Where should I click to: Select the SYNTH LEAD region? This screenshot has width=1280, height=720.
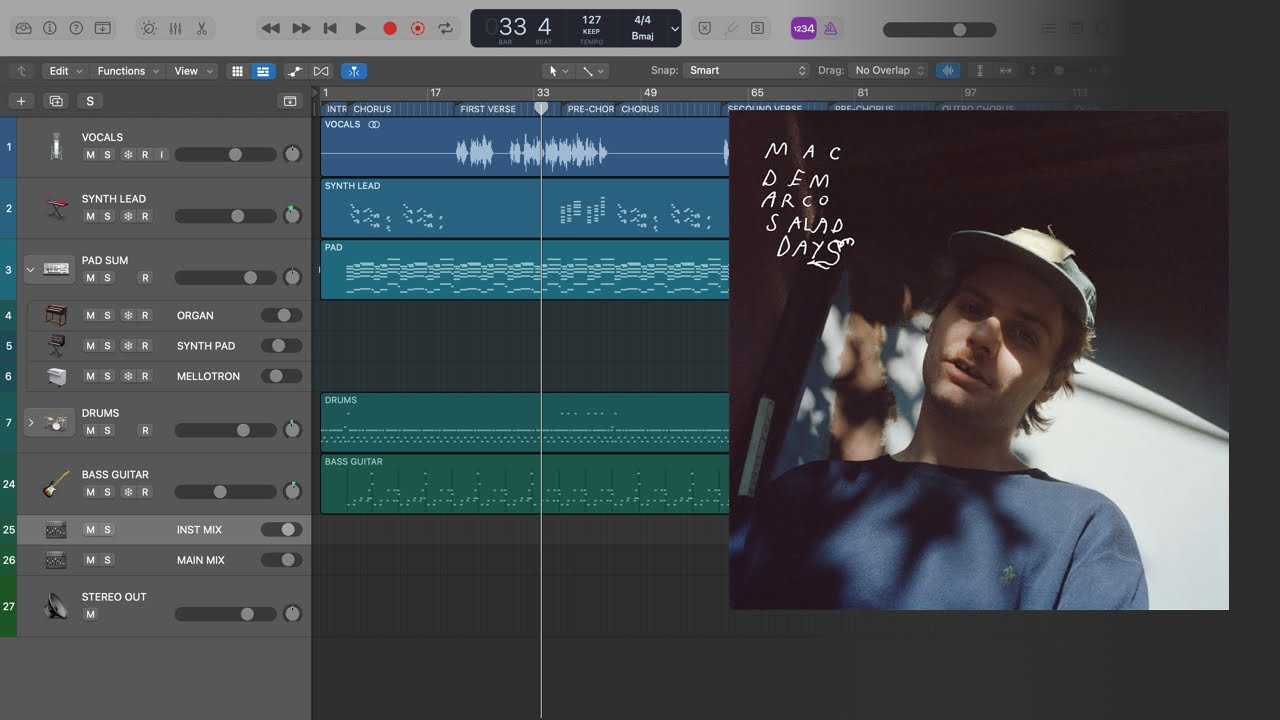524,208
